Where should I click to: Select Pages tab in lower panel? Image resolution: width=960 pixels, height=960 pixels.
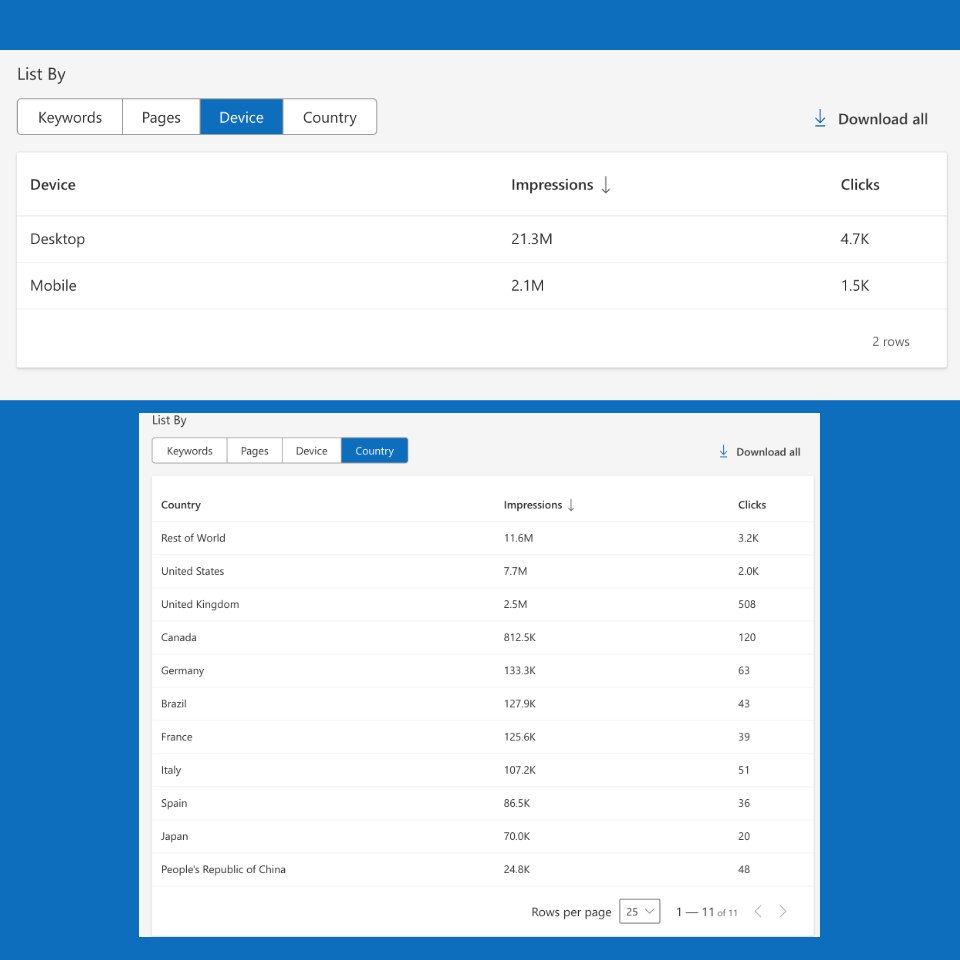pos(254,451)
